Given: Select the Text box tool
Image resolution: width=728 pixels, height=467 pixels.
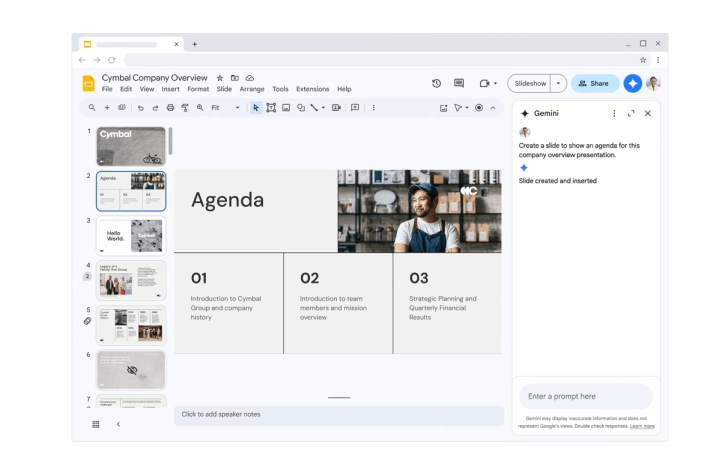Looking at the screenshot, I should pos(271,108).
